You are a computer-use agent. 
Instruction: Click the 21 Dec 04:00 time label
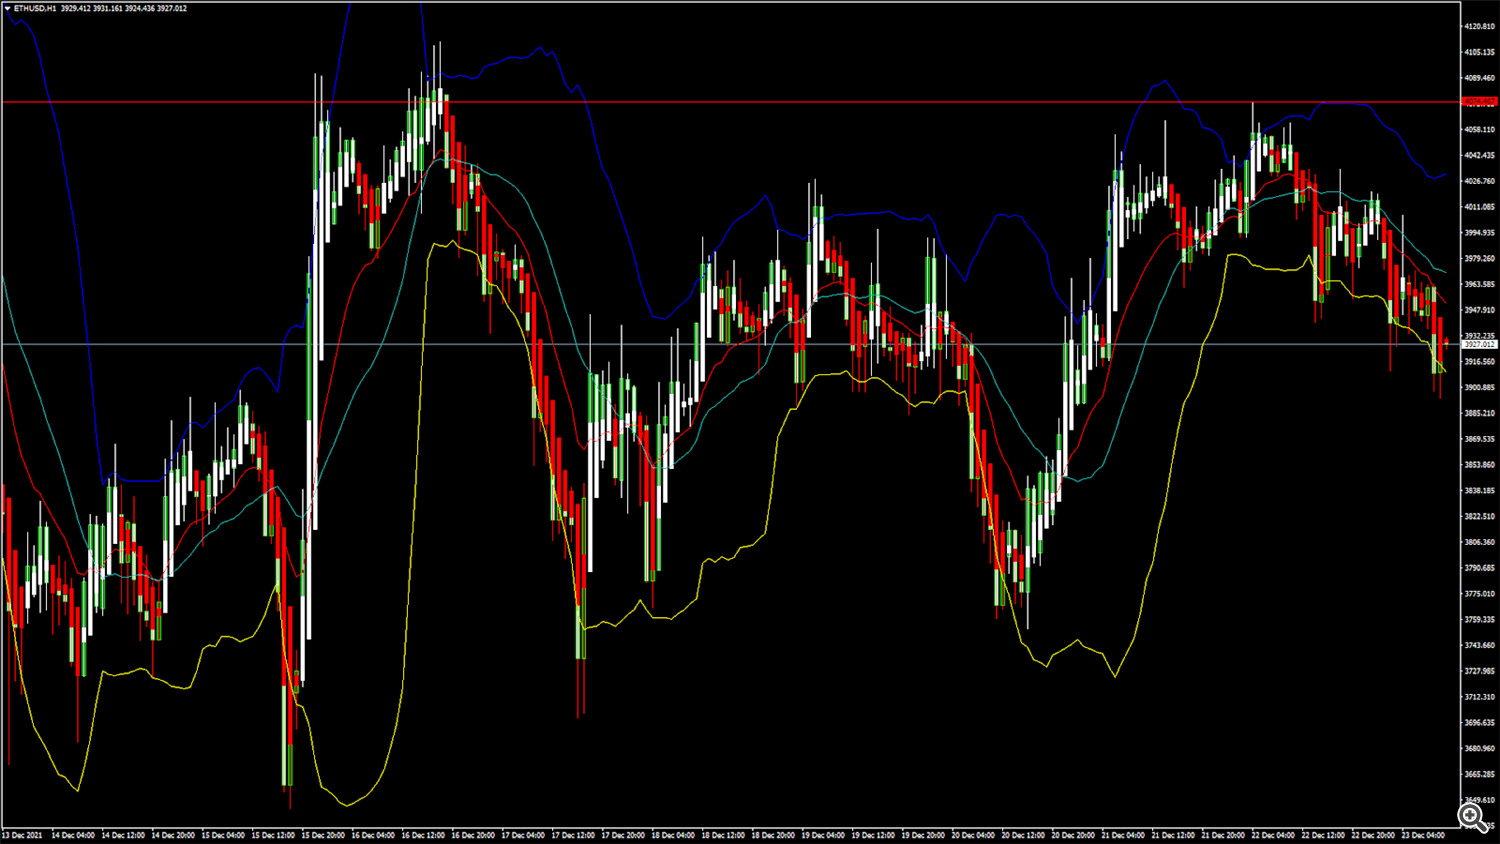point(1123,835)
